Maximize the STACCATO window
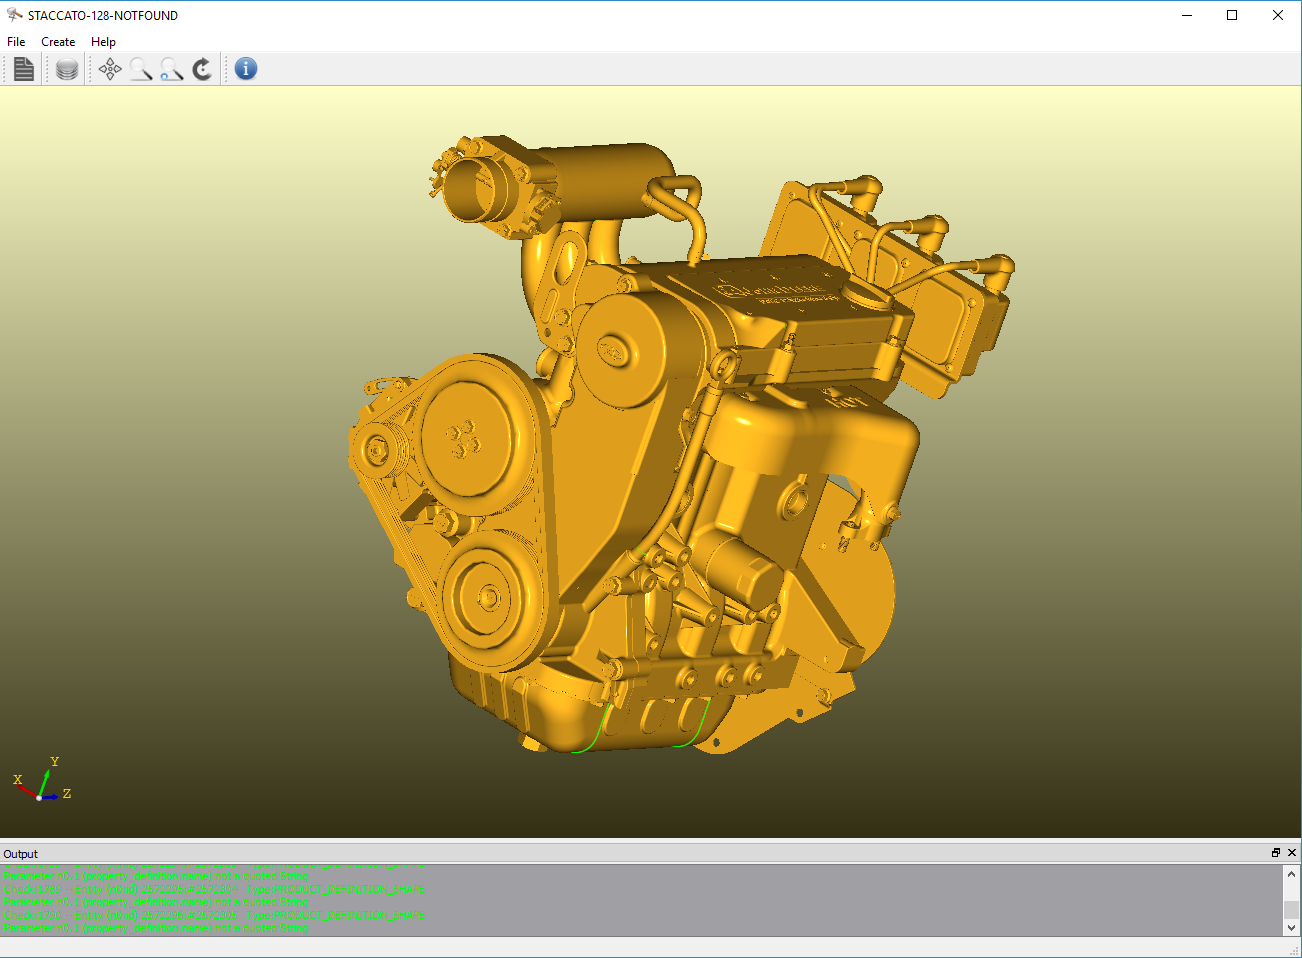 [x=1232, y=15]
